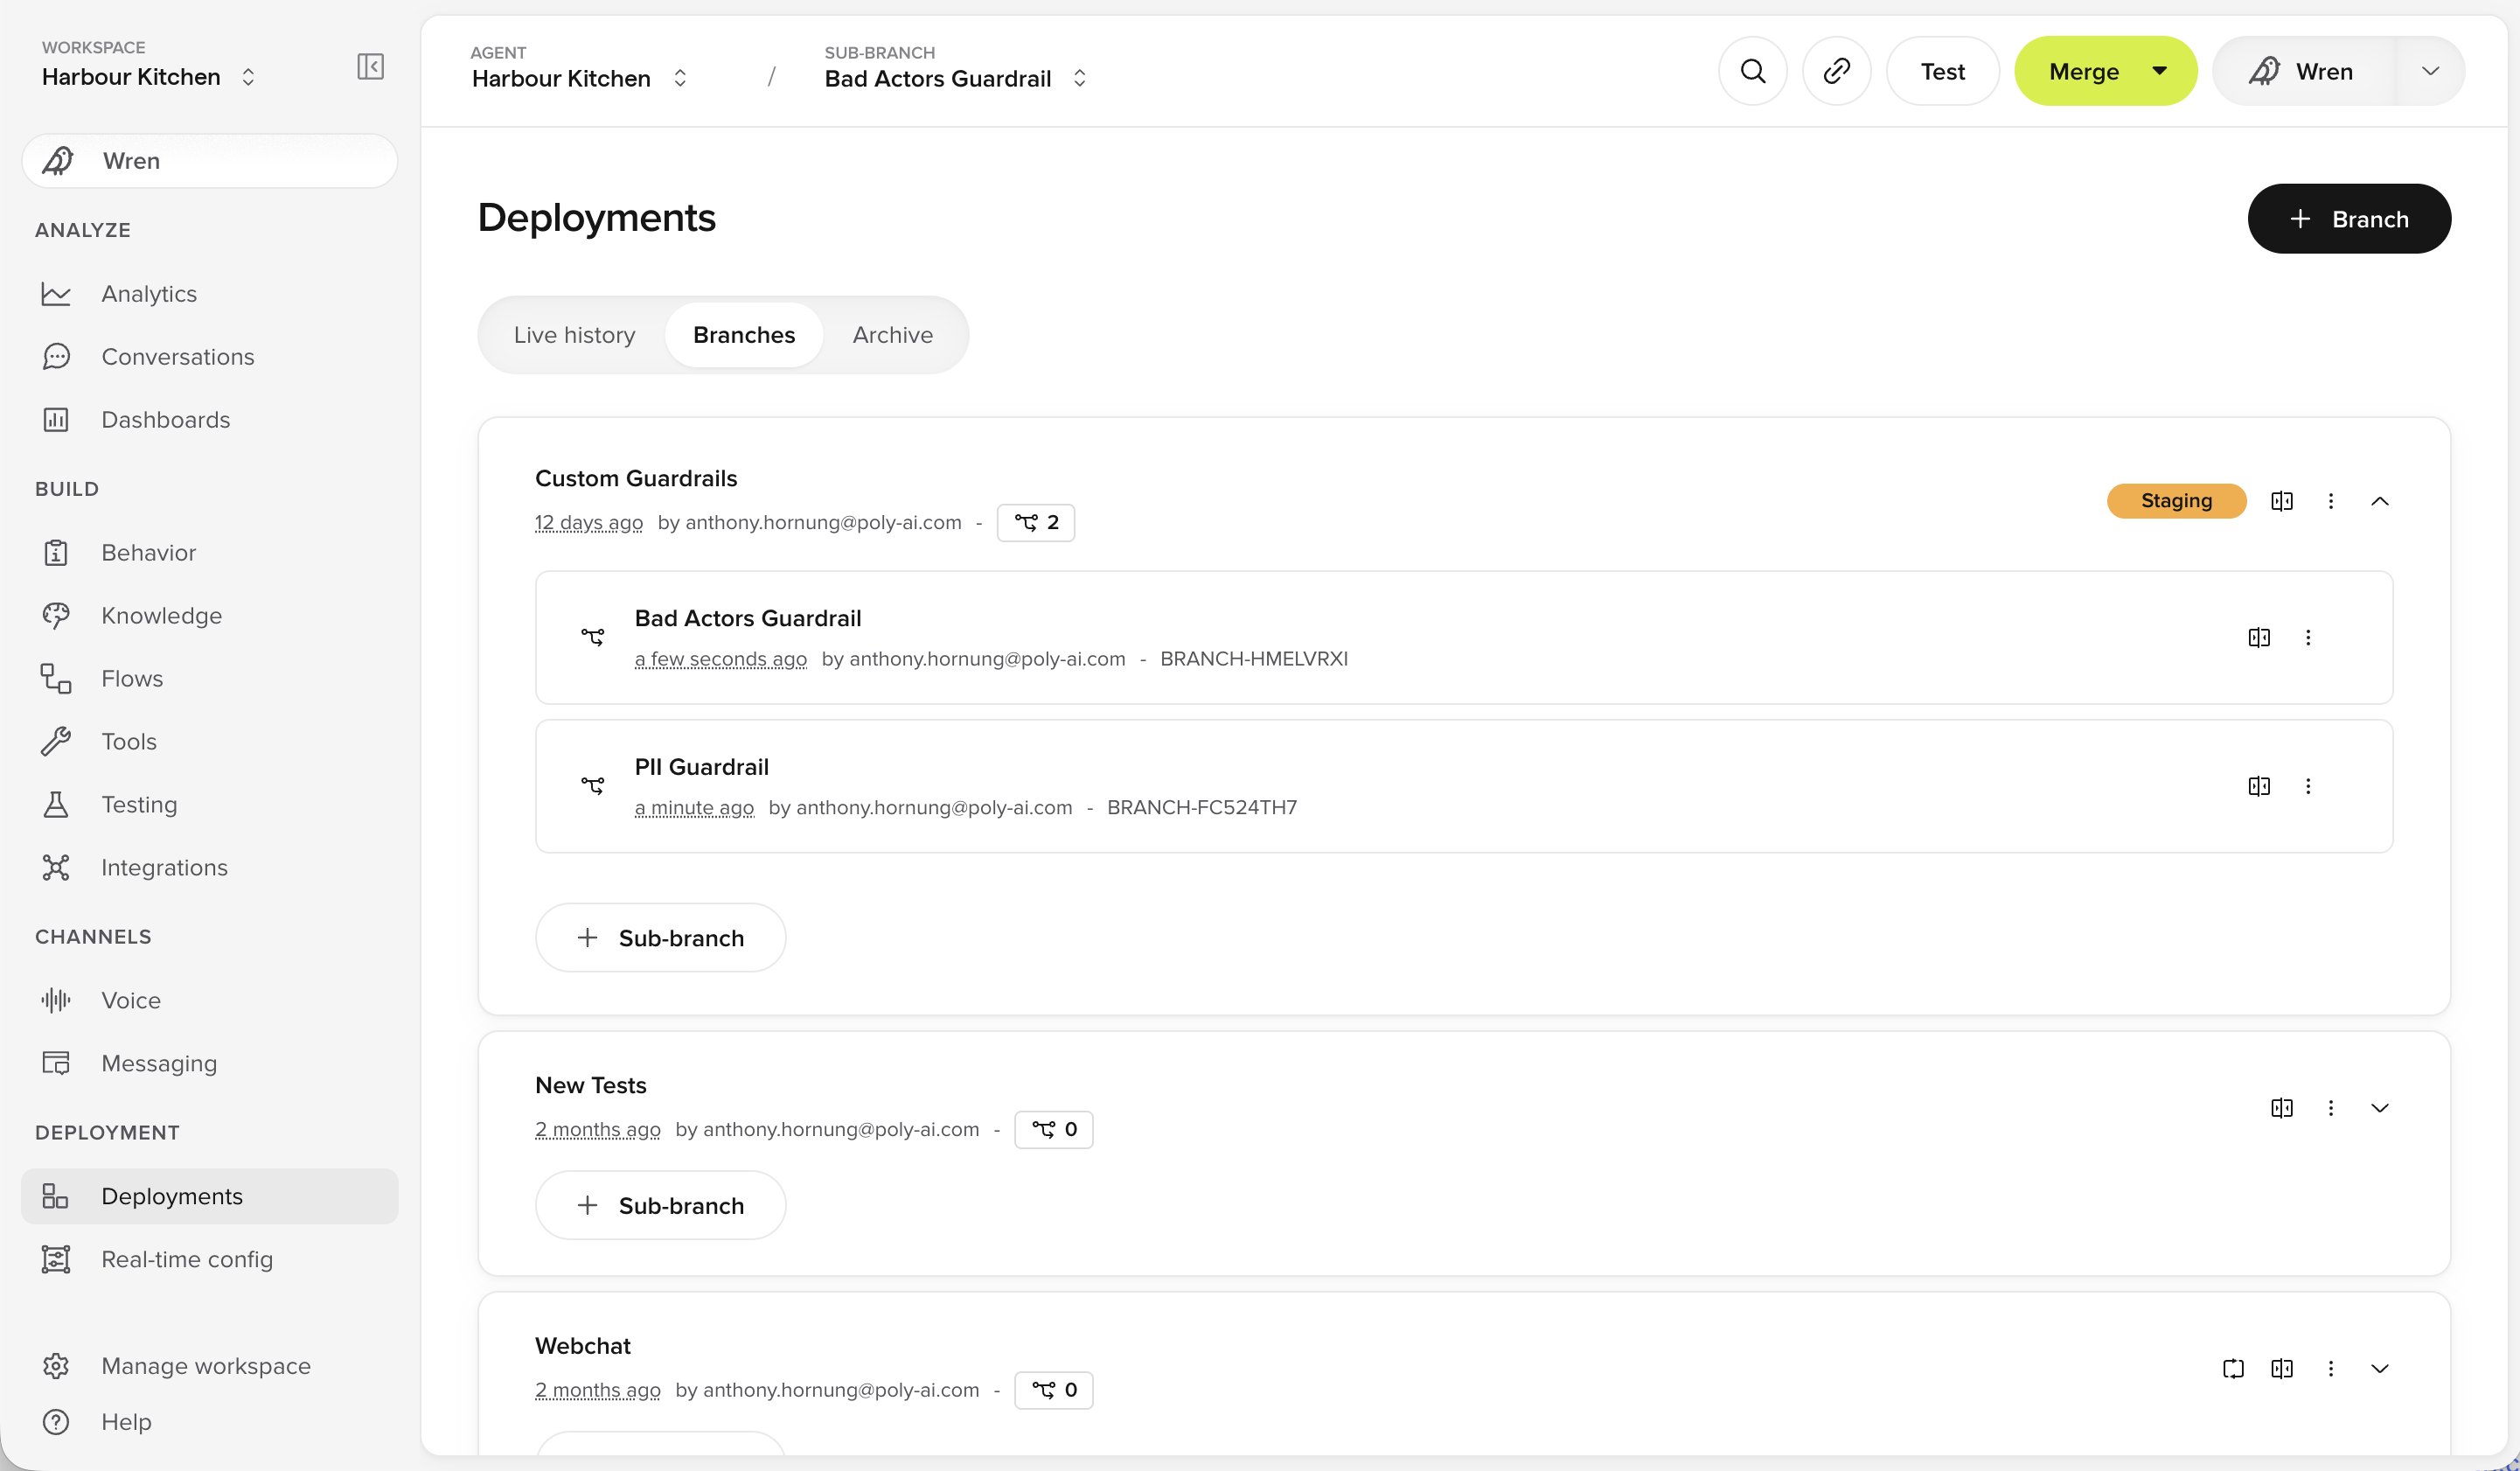The width and height of the screenshot is (2520, 1471).
Task: Click New Tests sub-branch count badge
Action: pos(1053,1130)
